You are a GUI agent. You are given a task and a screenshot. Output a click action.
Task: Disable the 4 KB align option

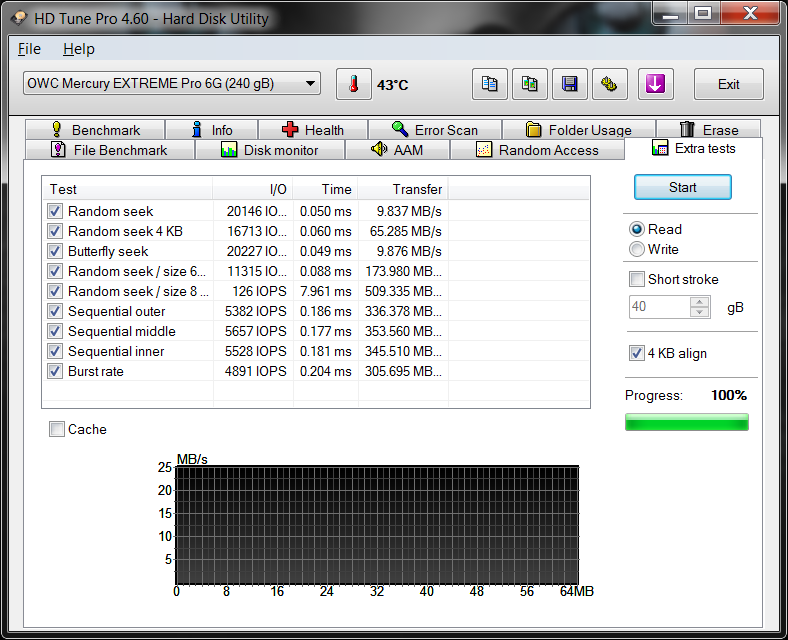pos(637,353)
